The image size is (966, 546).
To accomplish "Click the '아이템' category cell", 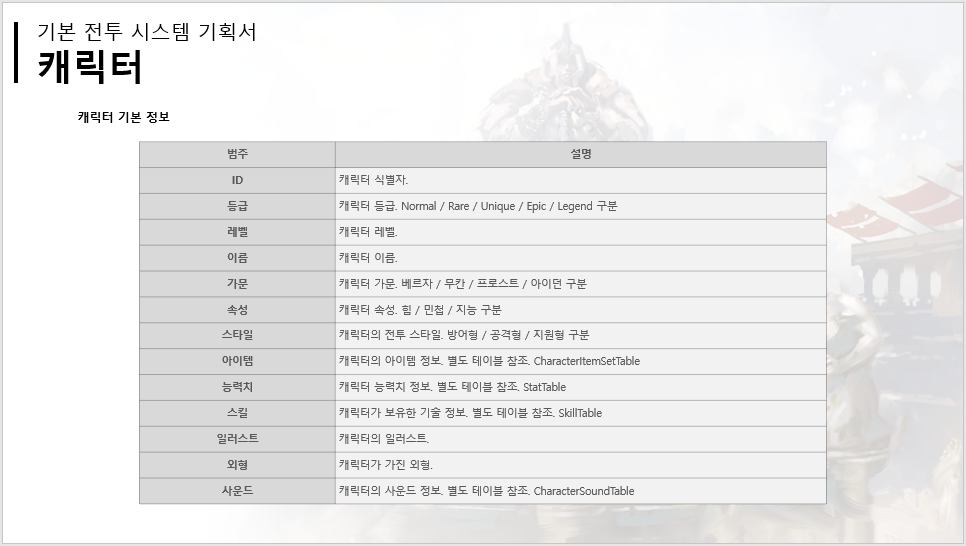I will click(237, 361).
